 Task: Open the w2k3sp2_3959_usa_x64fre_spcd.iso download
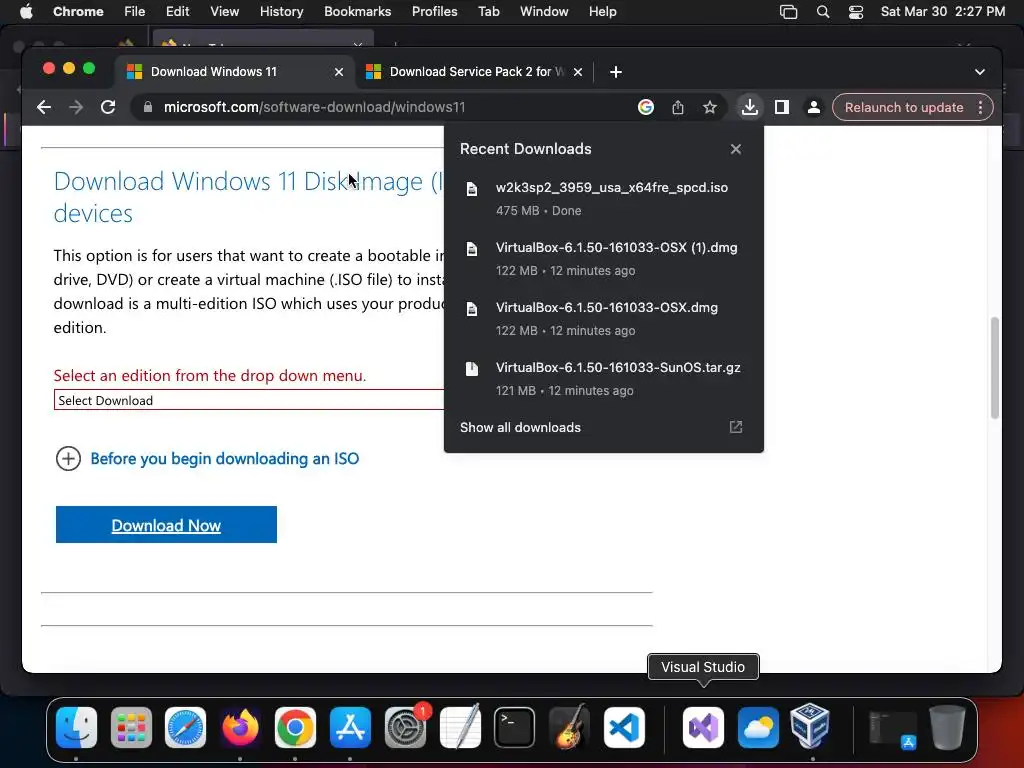603,199
